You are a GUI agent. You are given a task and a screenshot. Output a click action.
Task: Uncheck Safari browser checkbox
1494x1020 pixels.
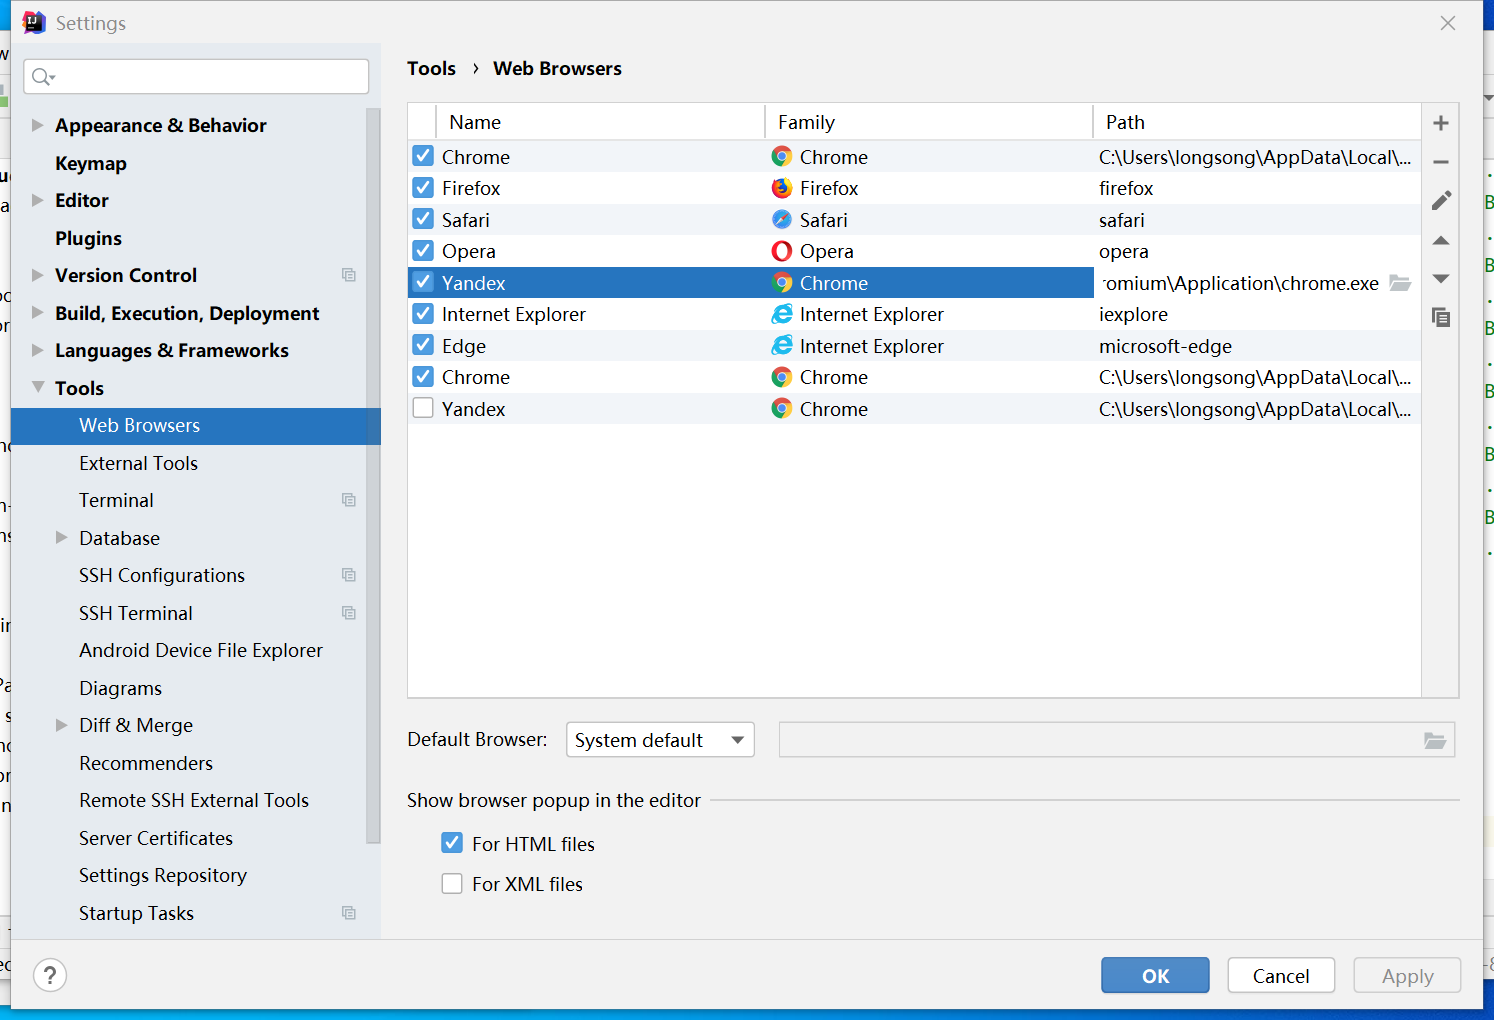[x=423, y=219]
